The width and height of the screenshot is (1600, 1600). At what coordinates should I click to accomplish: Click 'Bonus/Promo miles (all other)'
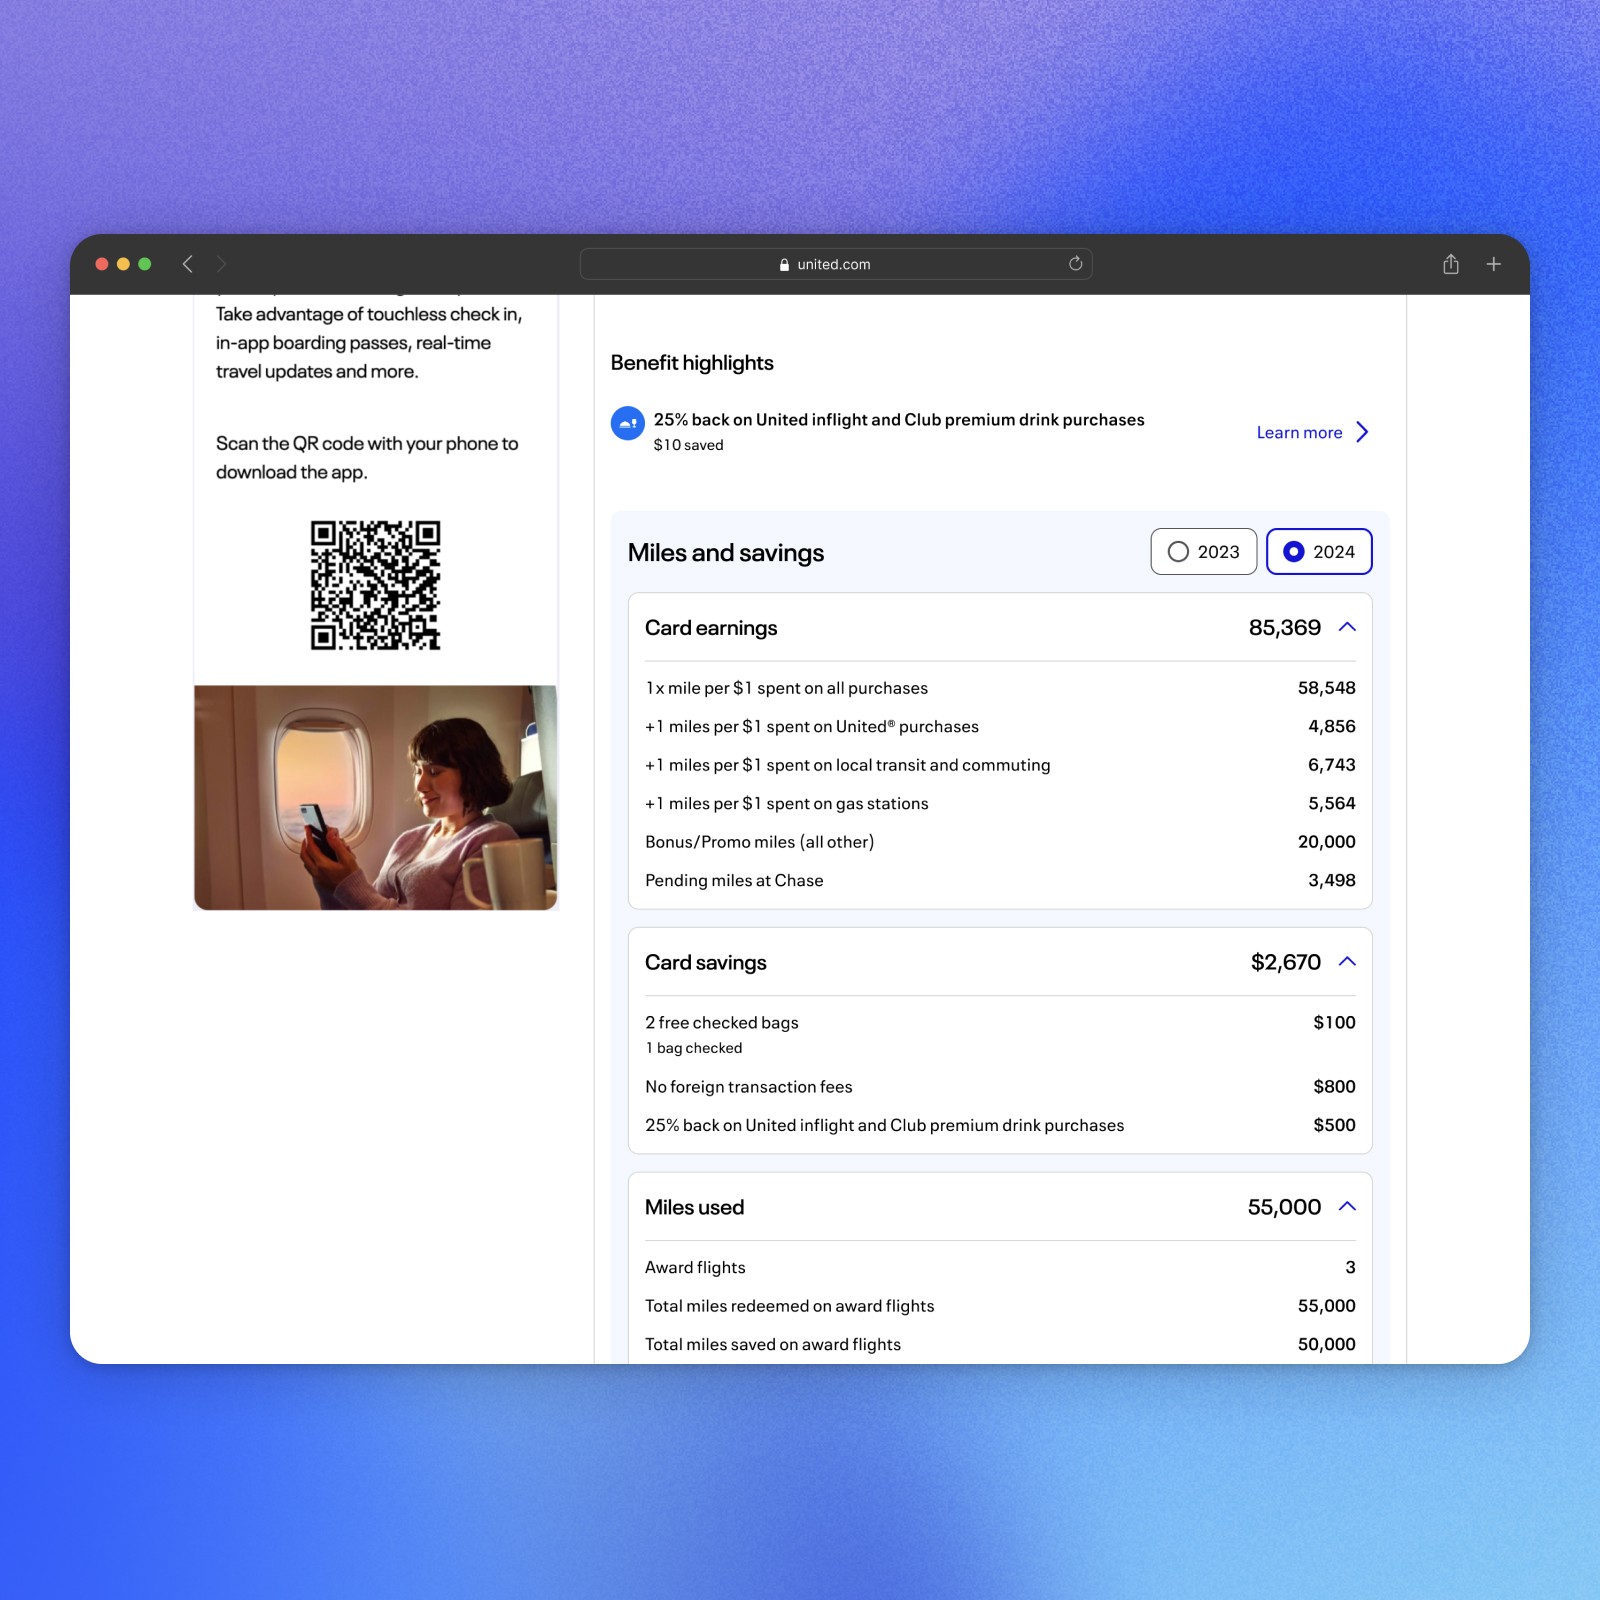(759, 842)
